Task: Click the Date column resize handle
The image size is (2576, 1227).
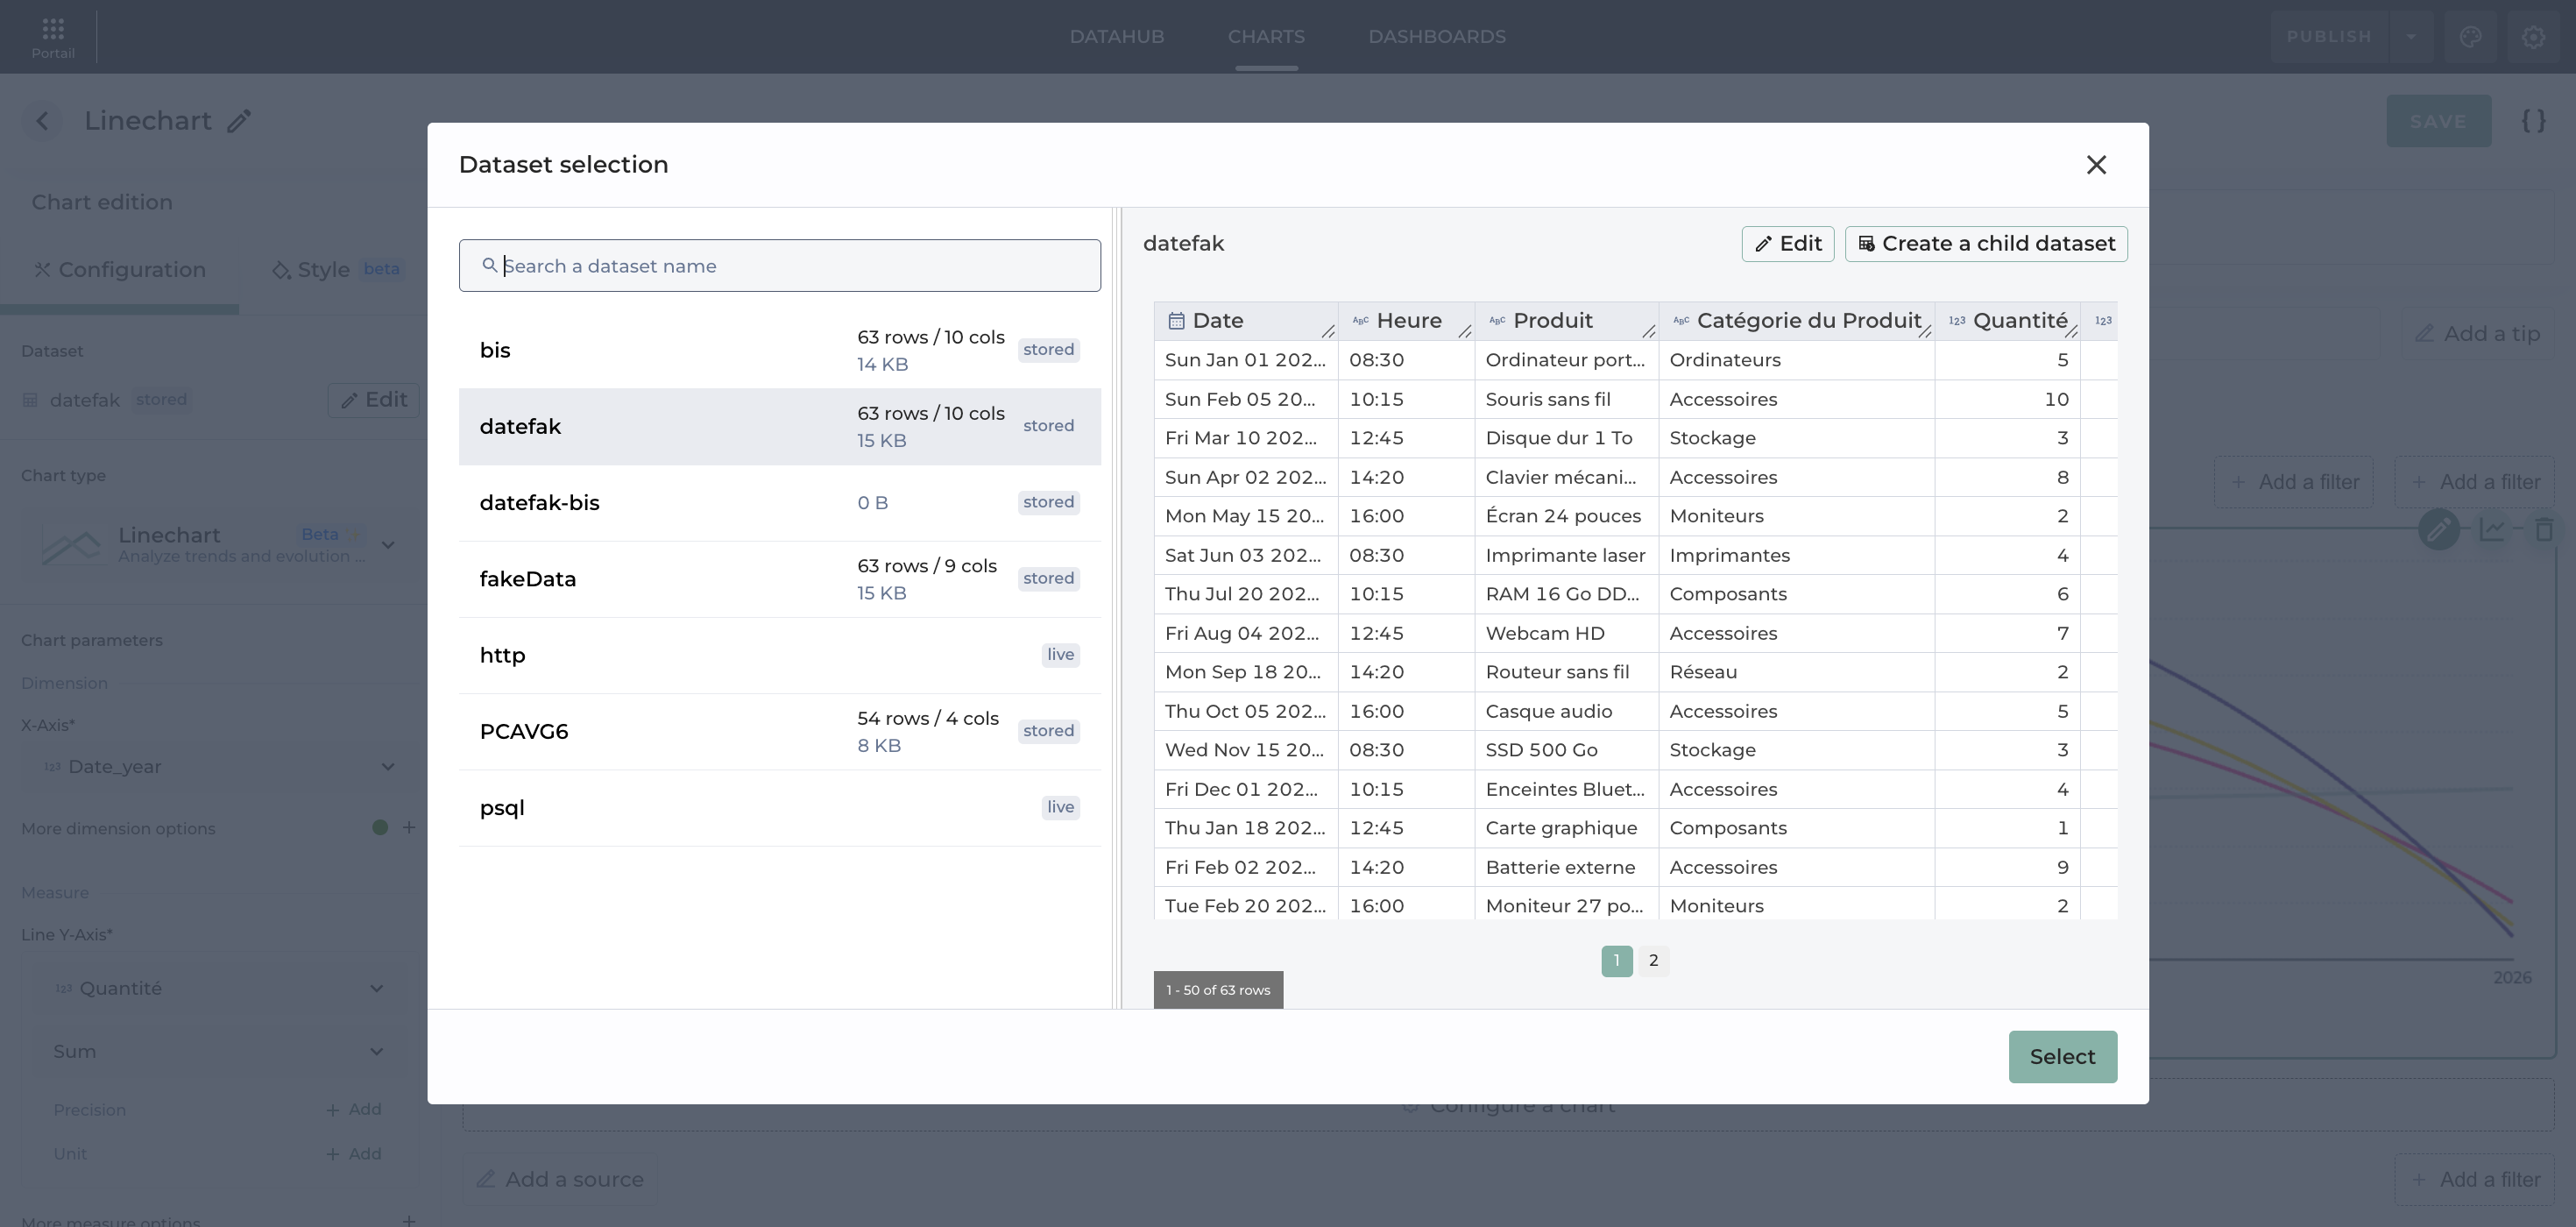Action: [x=1328, y=331]
